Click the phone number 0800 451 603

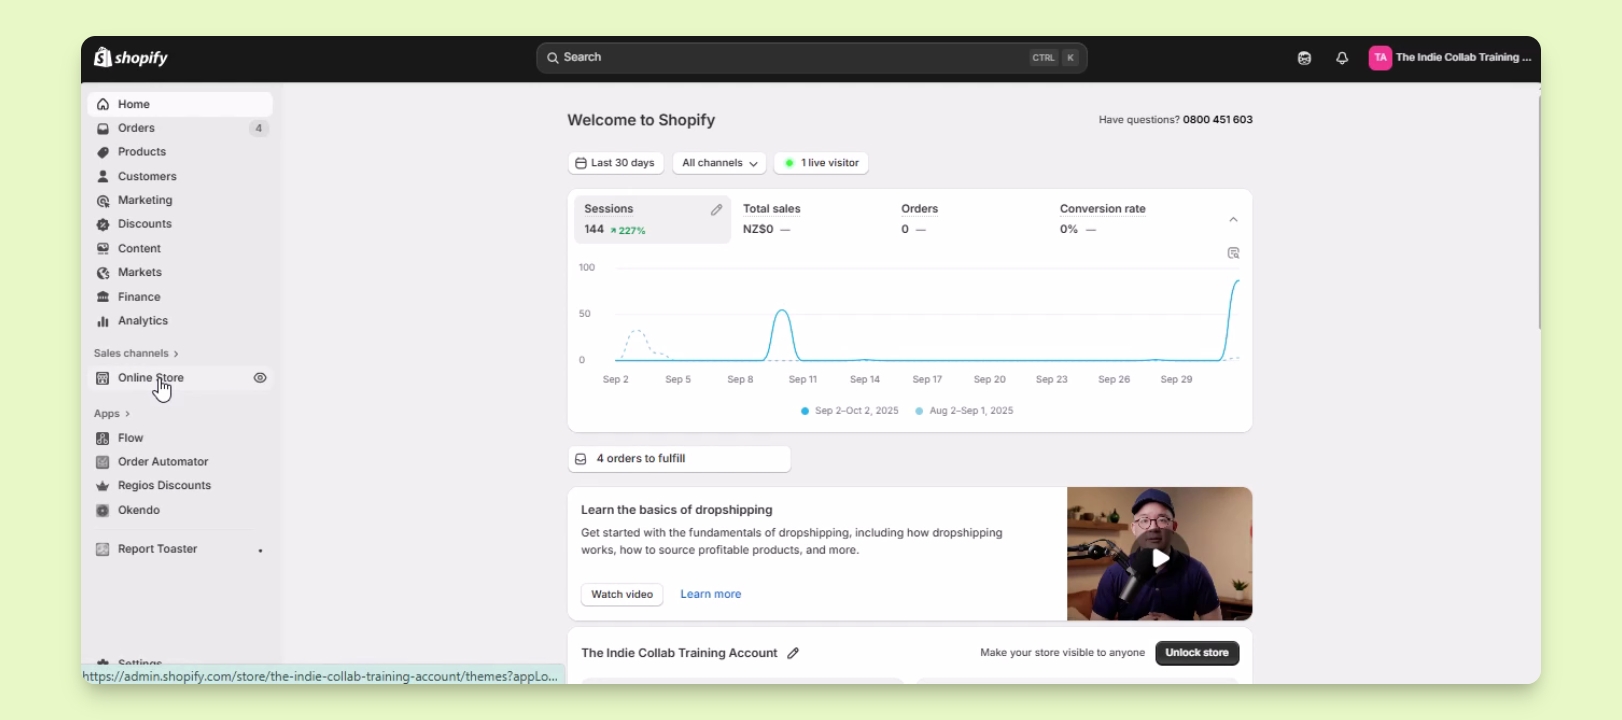tap(1217, 120)
